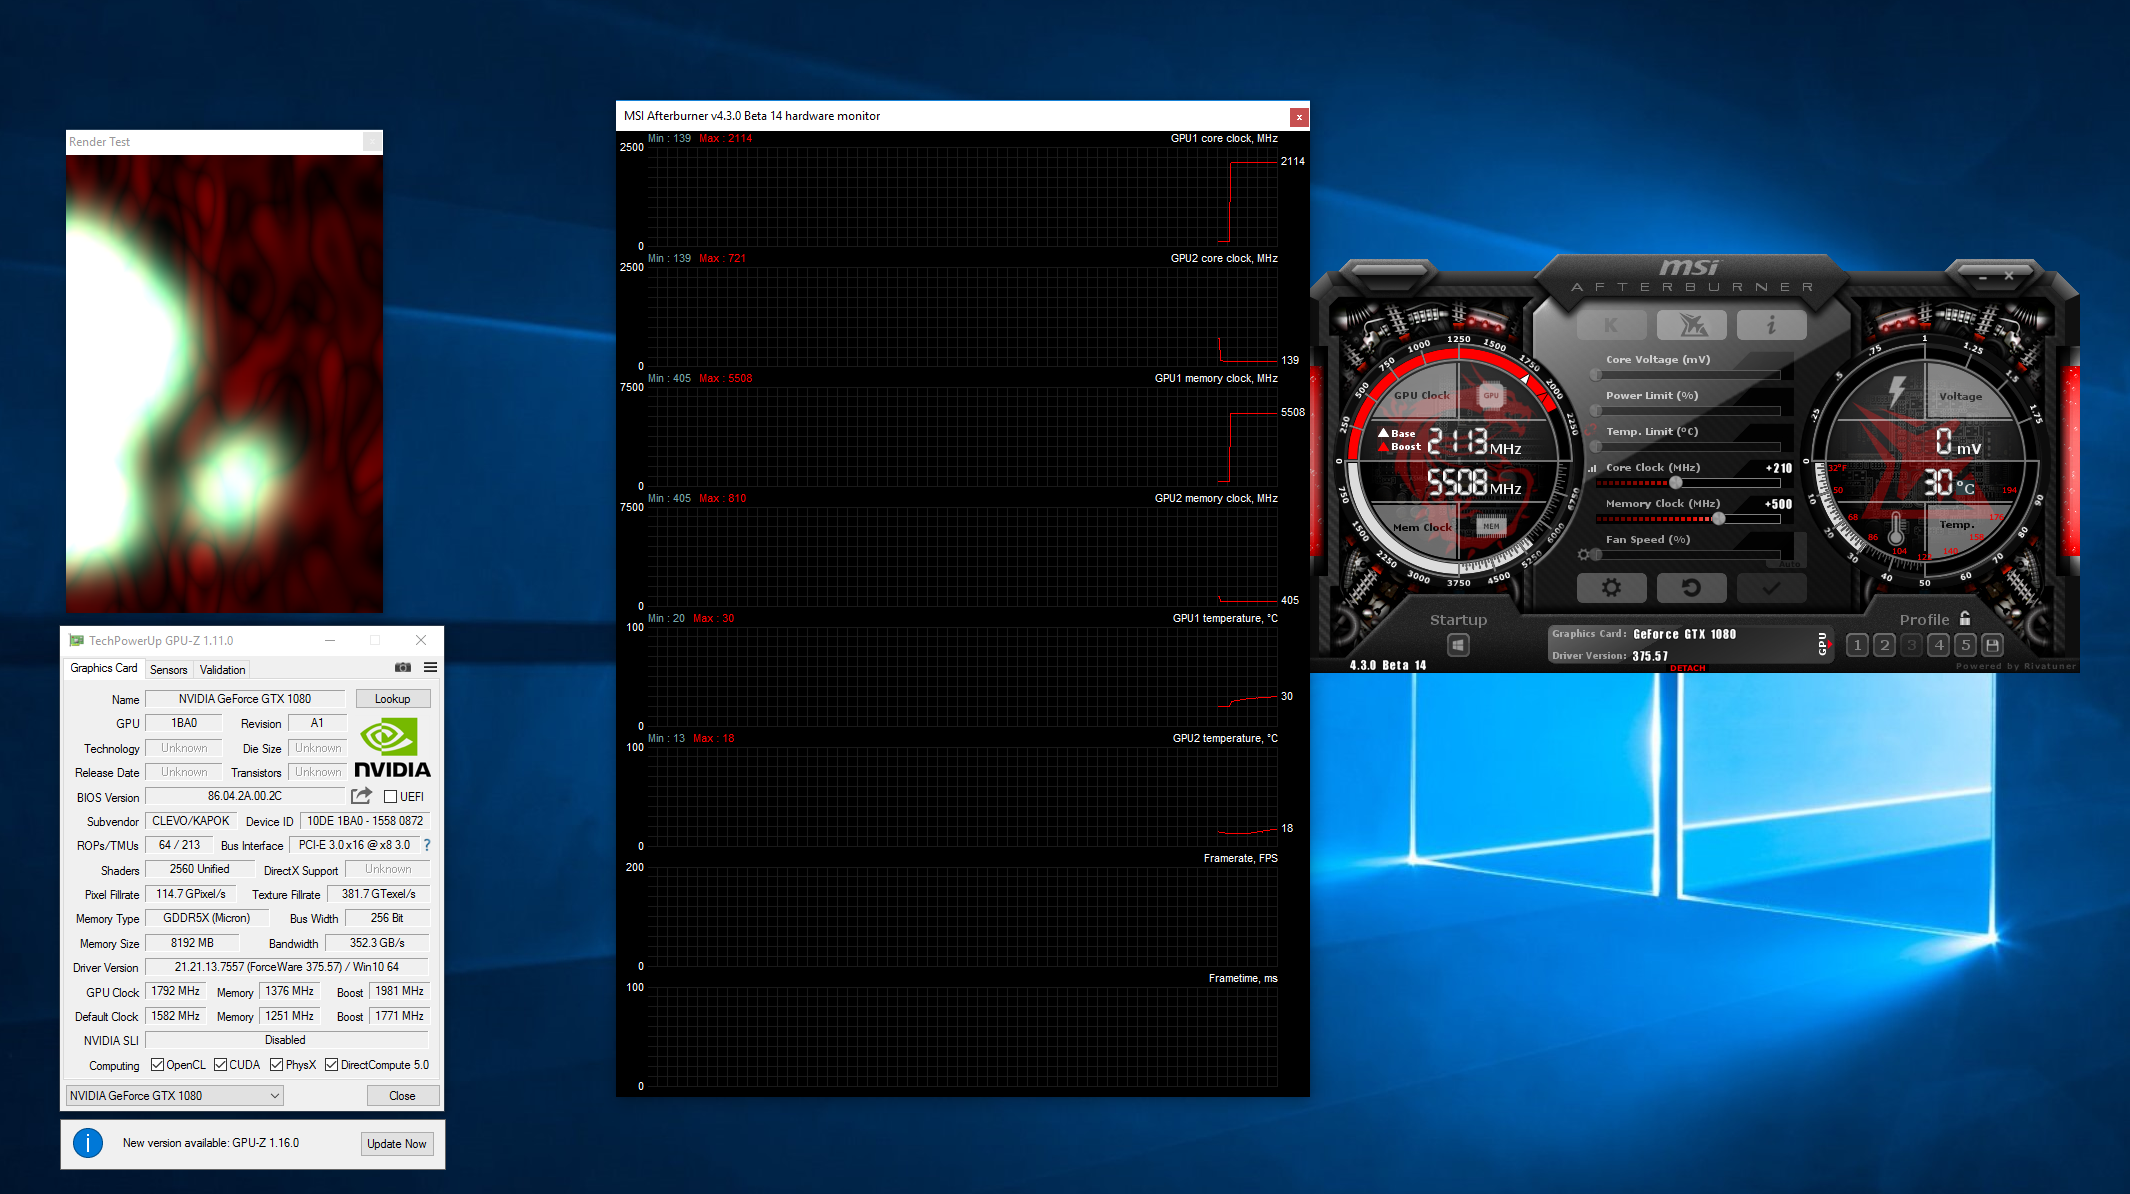Click the Core Clock slider handle
Image resolution: width=2130 pixels, height=1194 pixels.
pos(1675,483)
